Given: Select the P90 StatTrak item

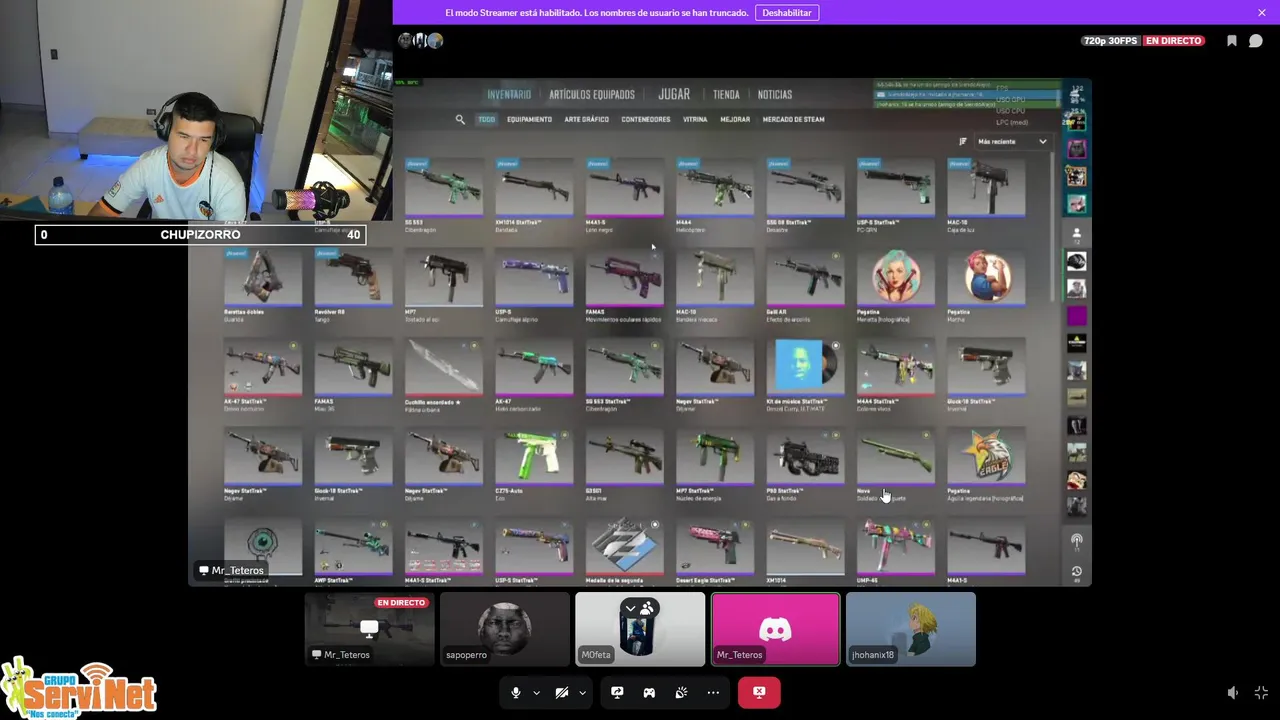Looking at the screenshot, I should (x=805, y=463).
